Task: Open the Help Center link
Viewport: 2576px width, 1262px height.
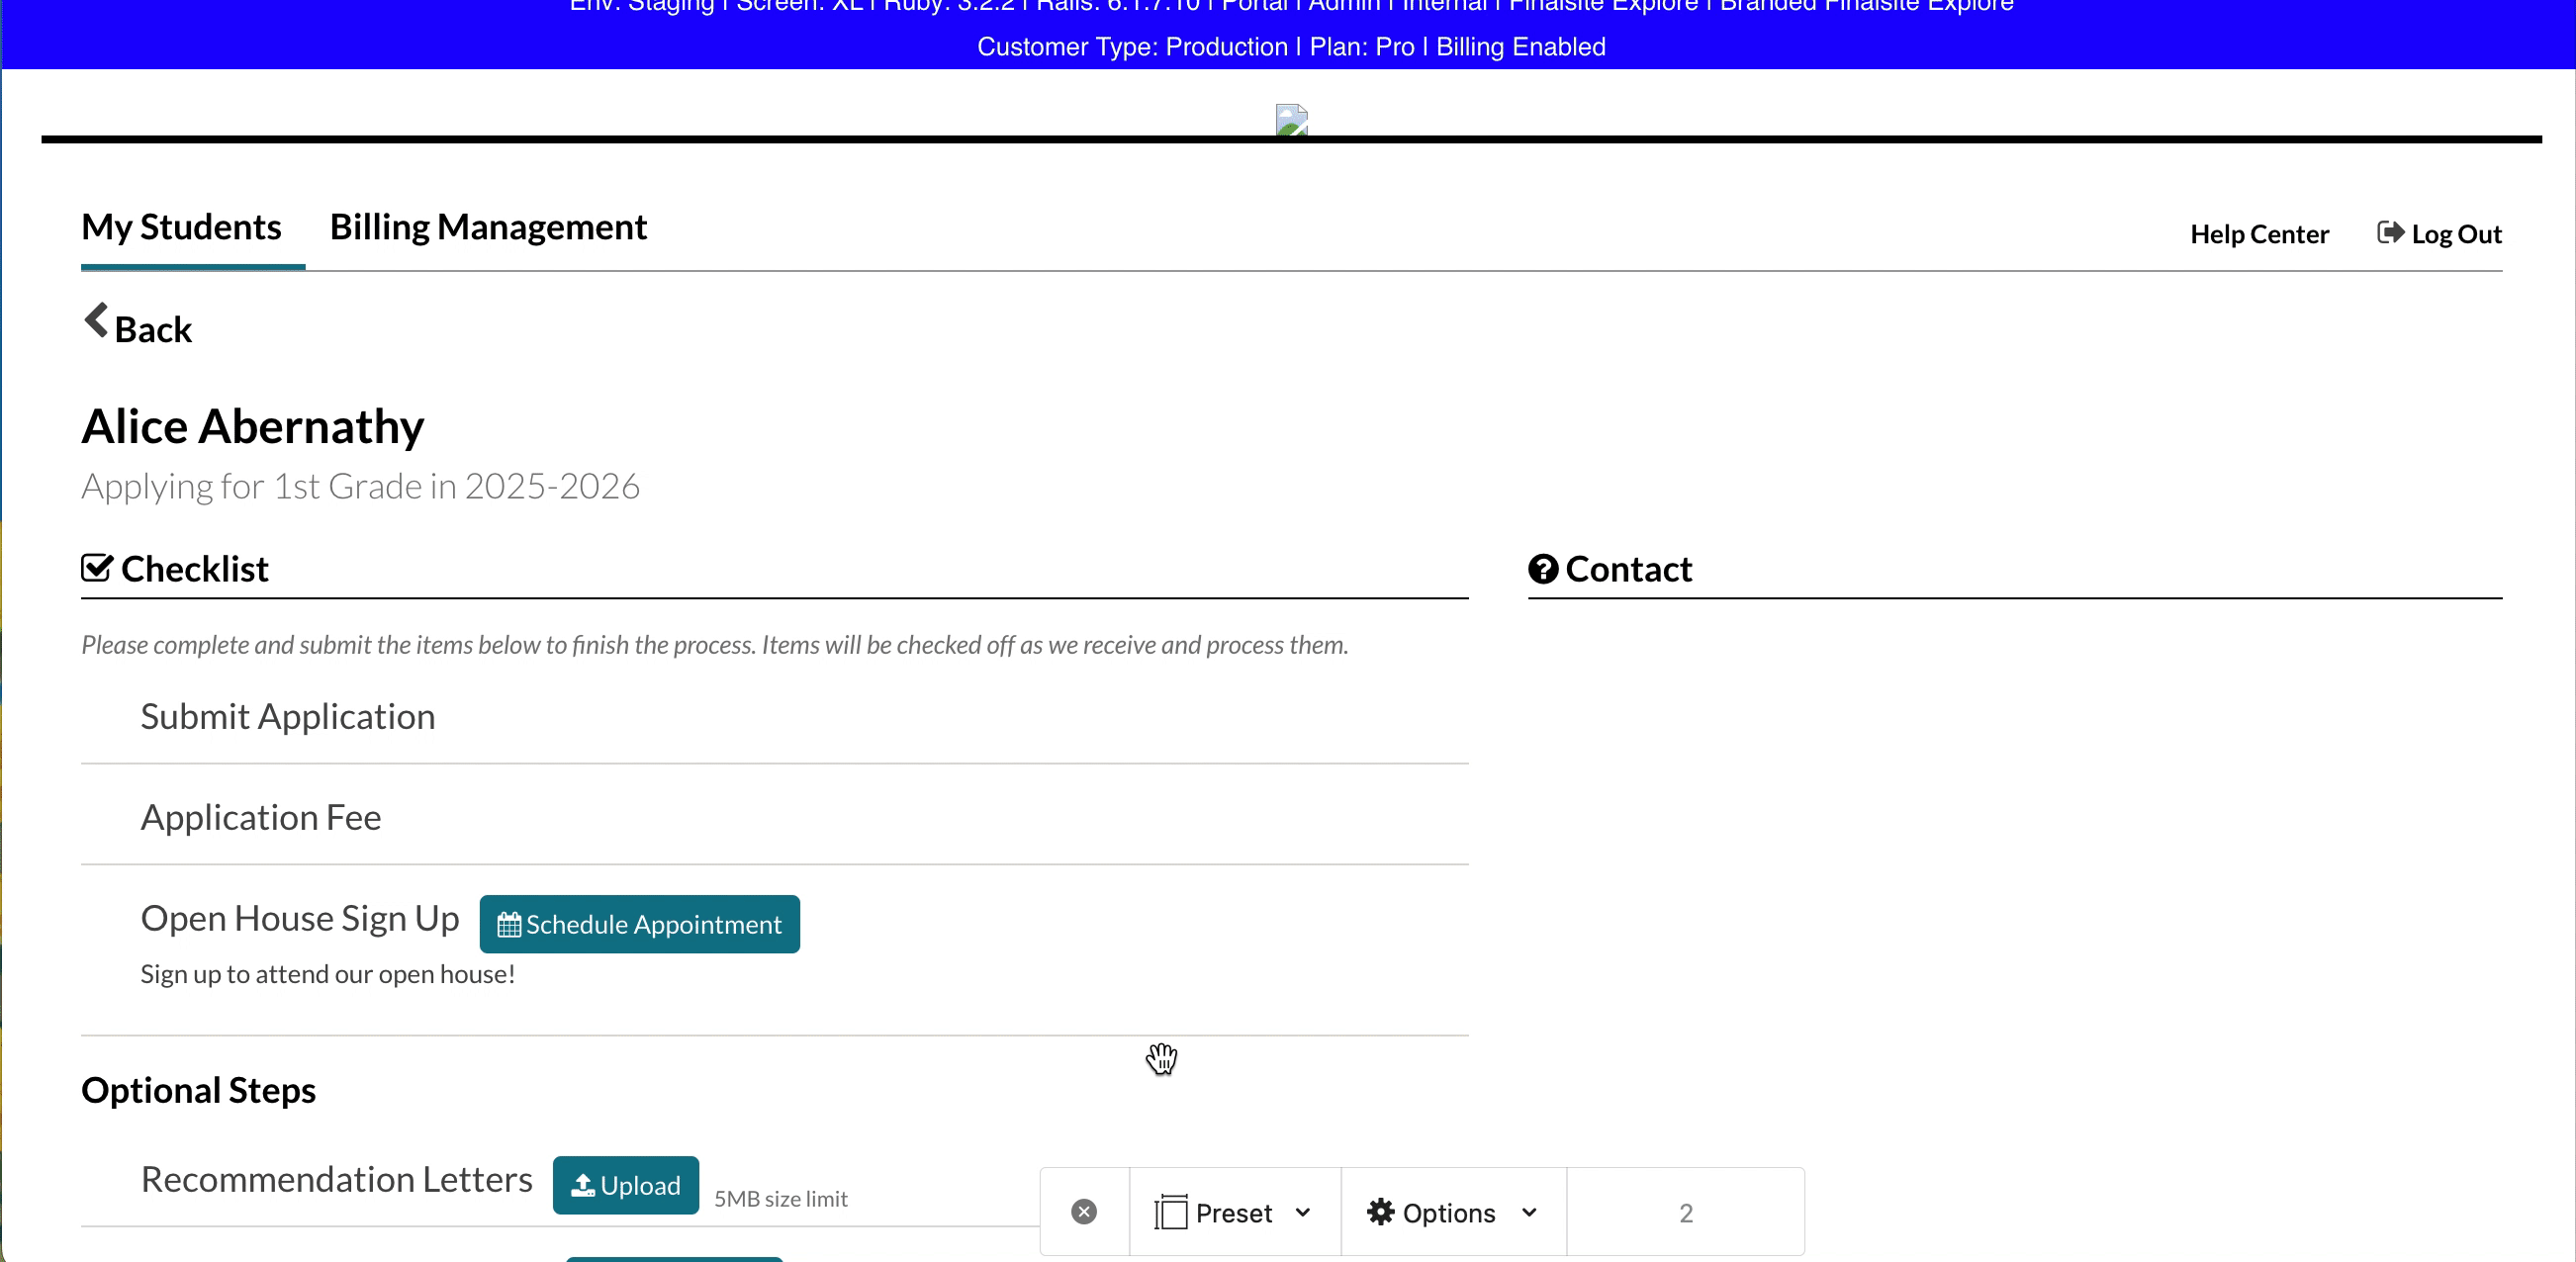Action: [x=2258, y=234]
